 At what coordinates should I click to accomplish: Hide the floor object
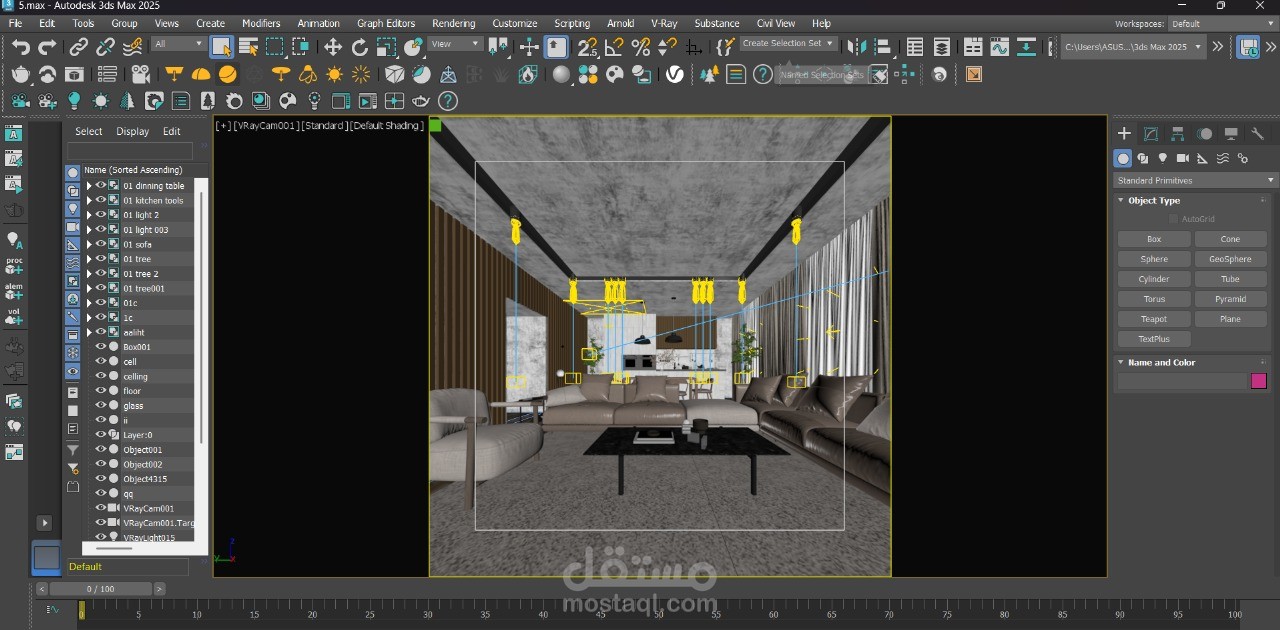pos(100,391)
